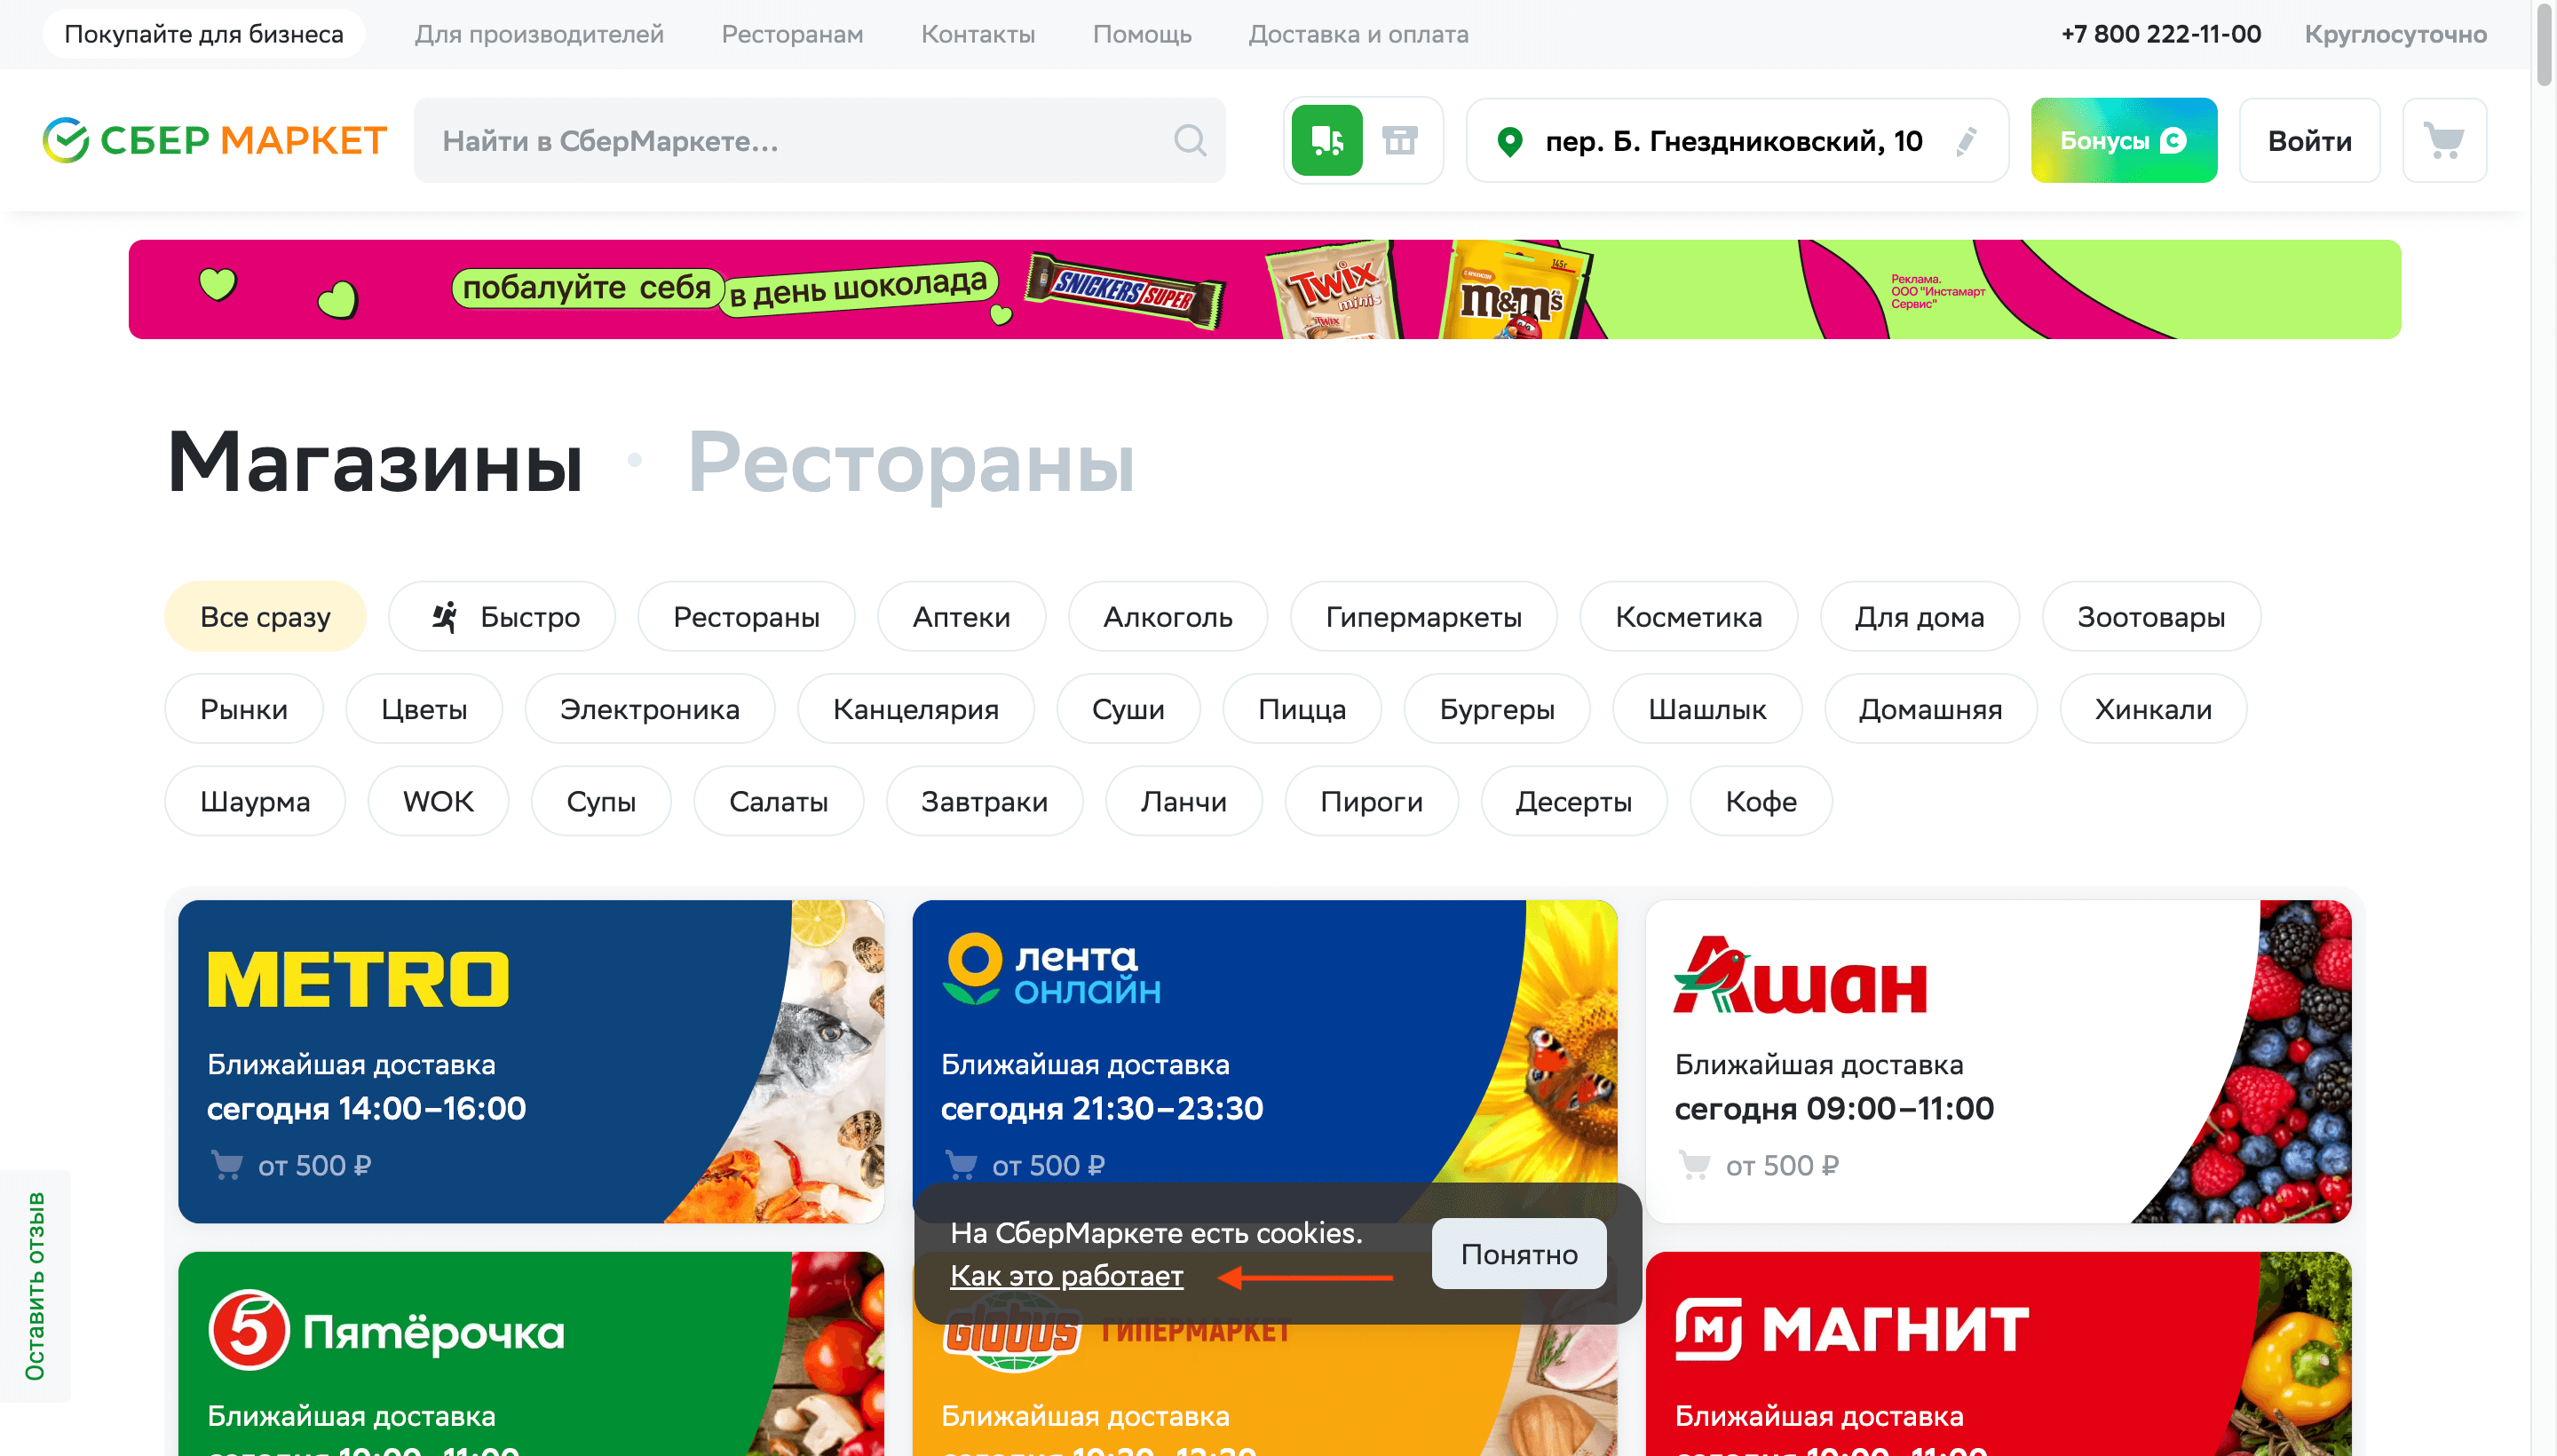Open Доставка и оплата menu link
The image size is (2557, 1456).
click(1357, 34)
